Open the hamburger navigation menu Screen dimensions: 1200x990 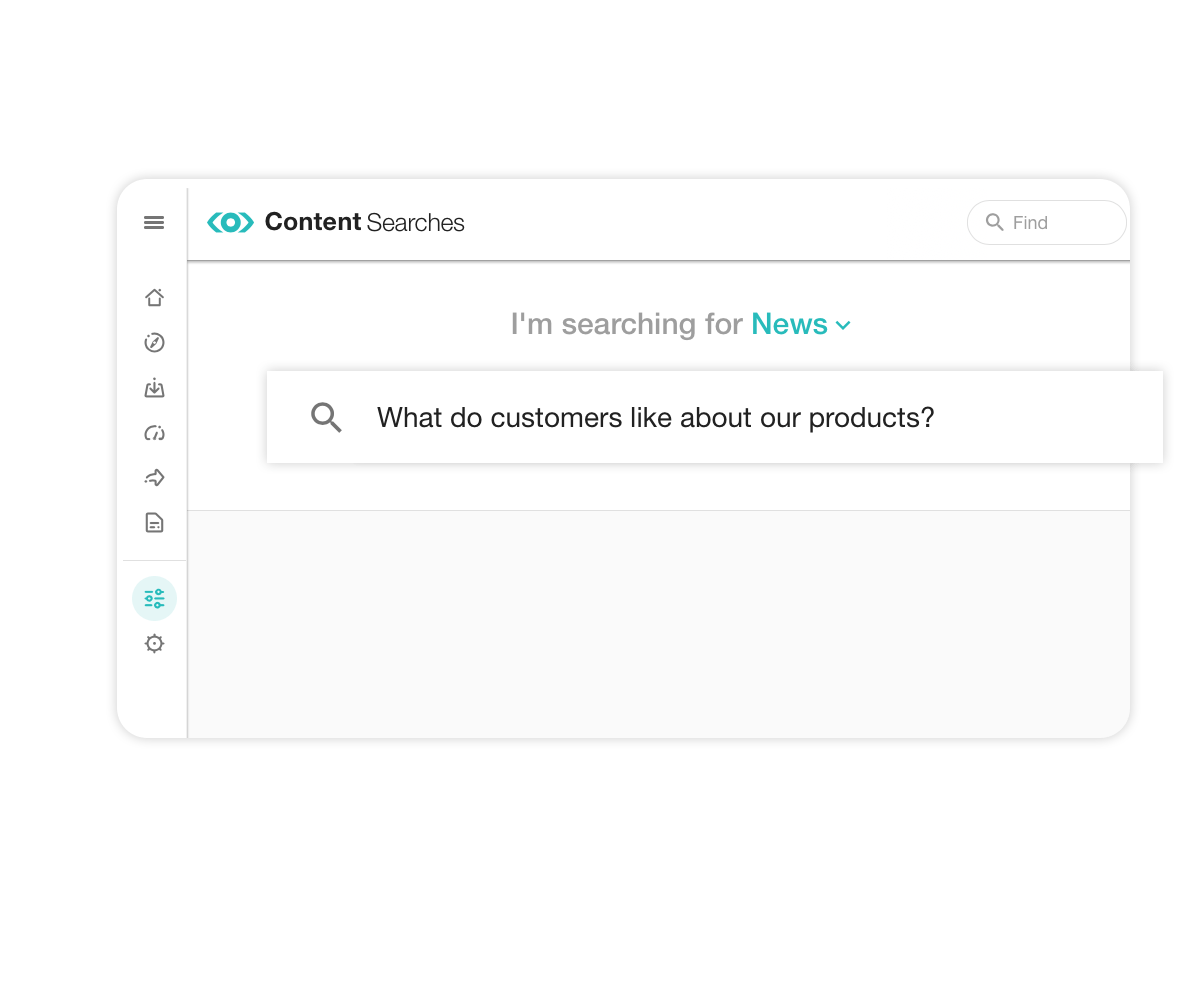(x=154, y=222)
